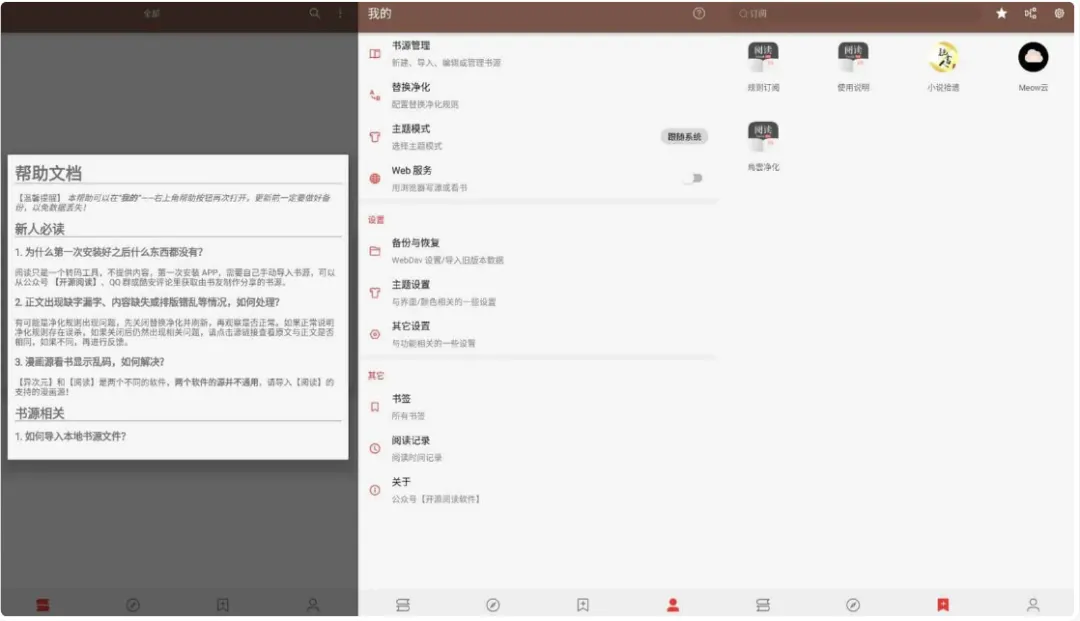Open subscription bookmark tab in dimmed left panel
1080x621 pixels.
(222, 605)
